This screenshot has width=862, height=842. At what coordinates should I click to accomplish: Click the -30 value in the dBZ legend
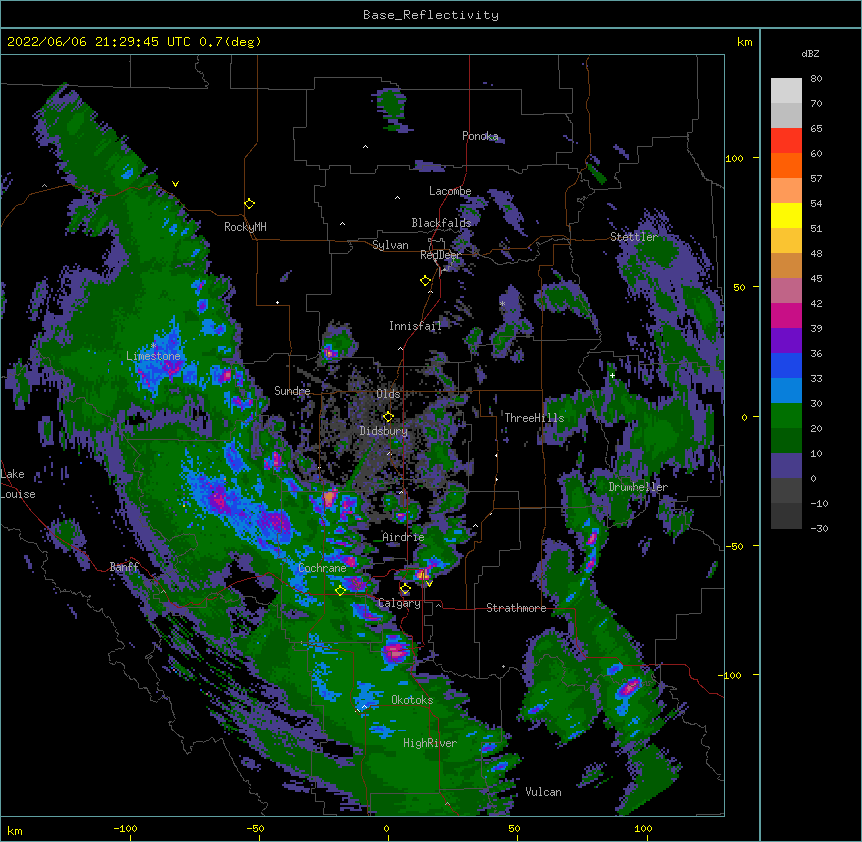tap(819, 529)
